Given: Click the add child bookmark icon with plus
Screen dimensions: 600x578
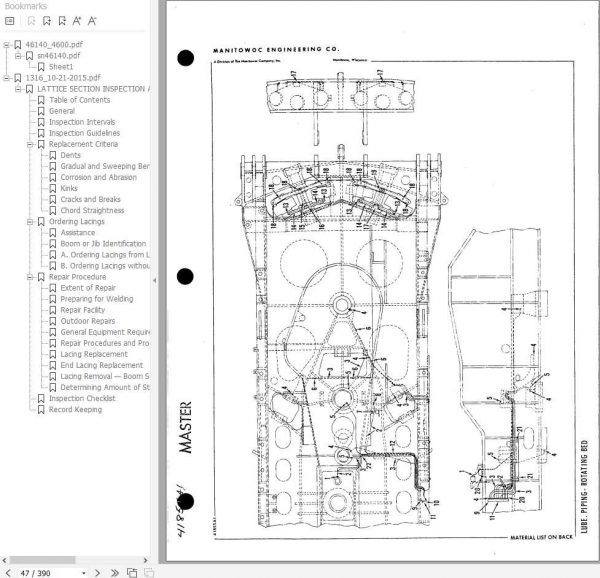Looking at the screenshot, I should tap(47, 21).
